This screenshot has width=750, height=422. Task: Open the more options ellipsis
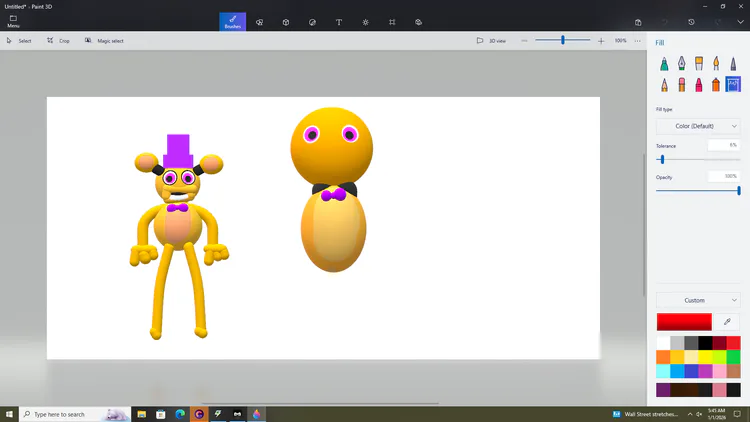point(638,41)
